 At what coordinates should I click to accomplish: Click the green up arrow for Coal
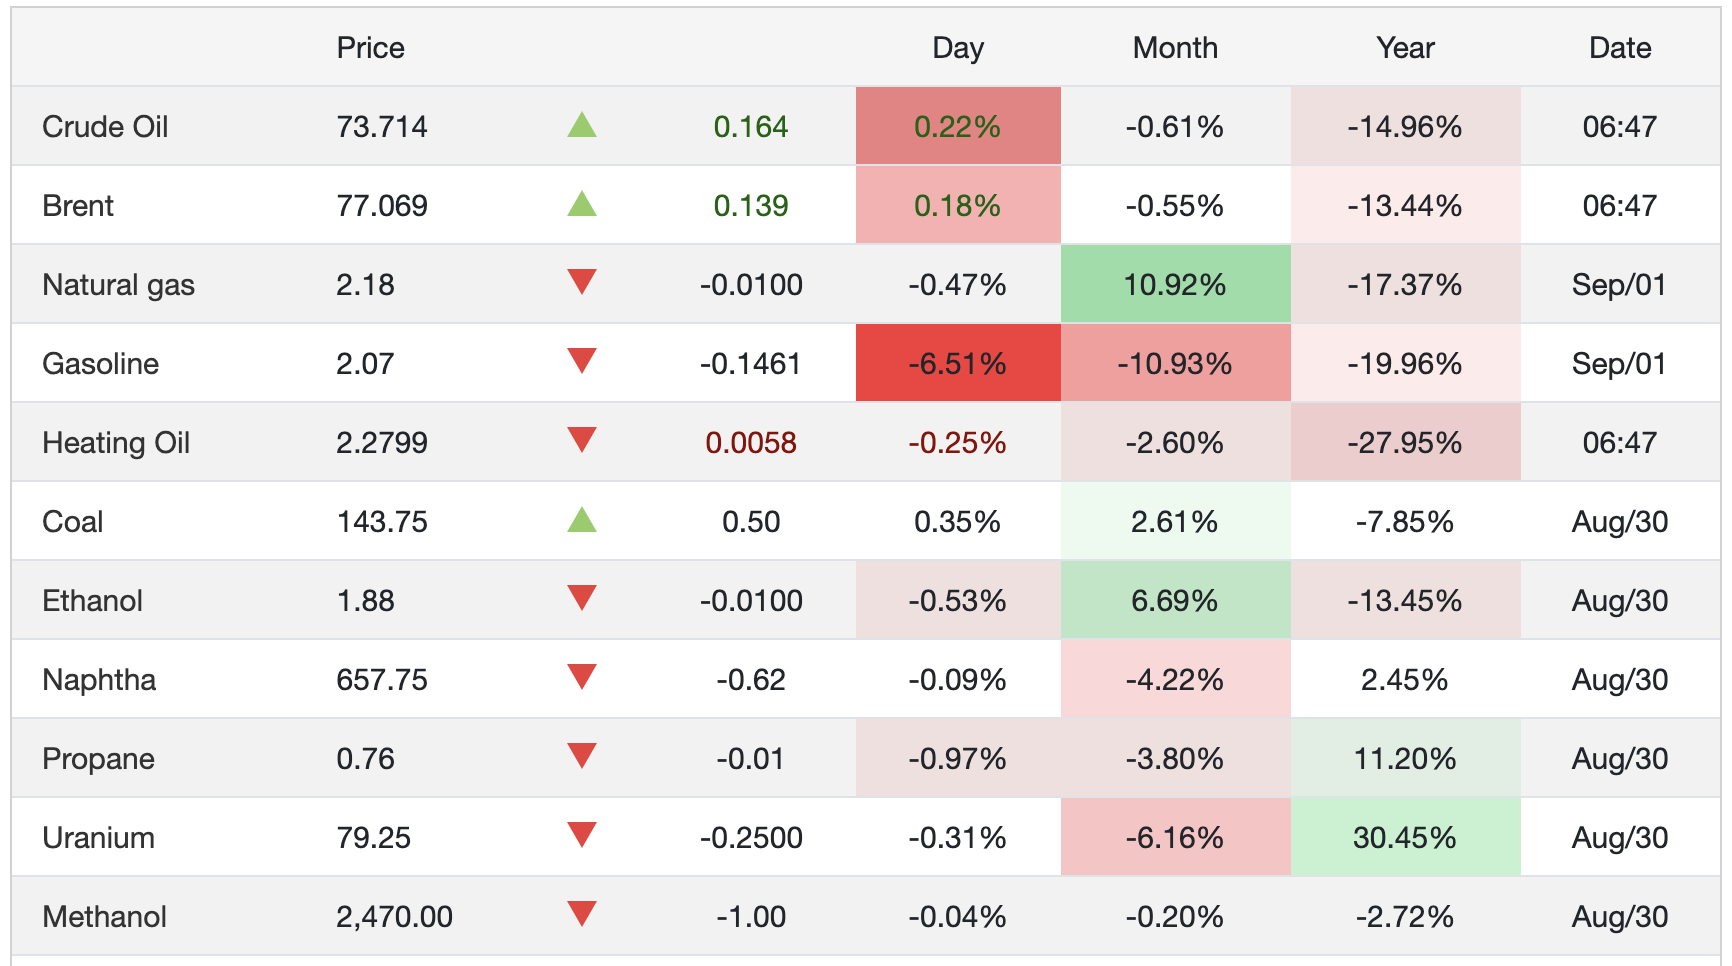point(582,520)
